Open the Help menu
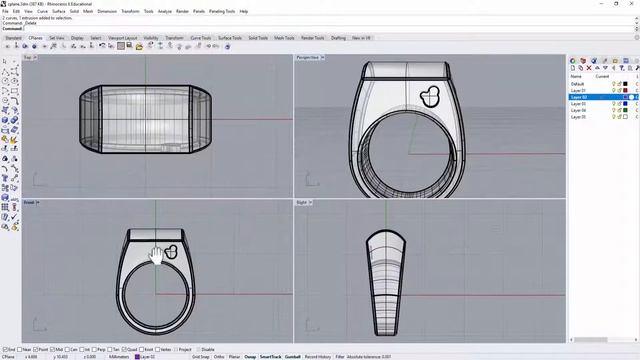The width and height of the screenshot is (640, 360). coord(244,11)
